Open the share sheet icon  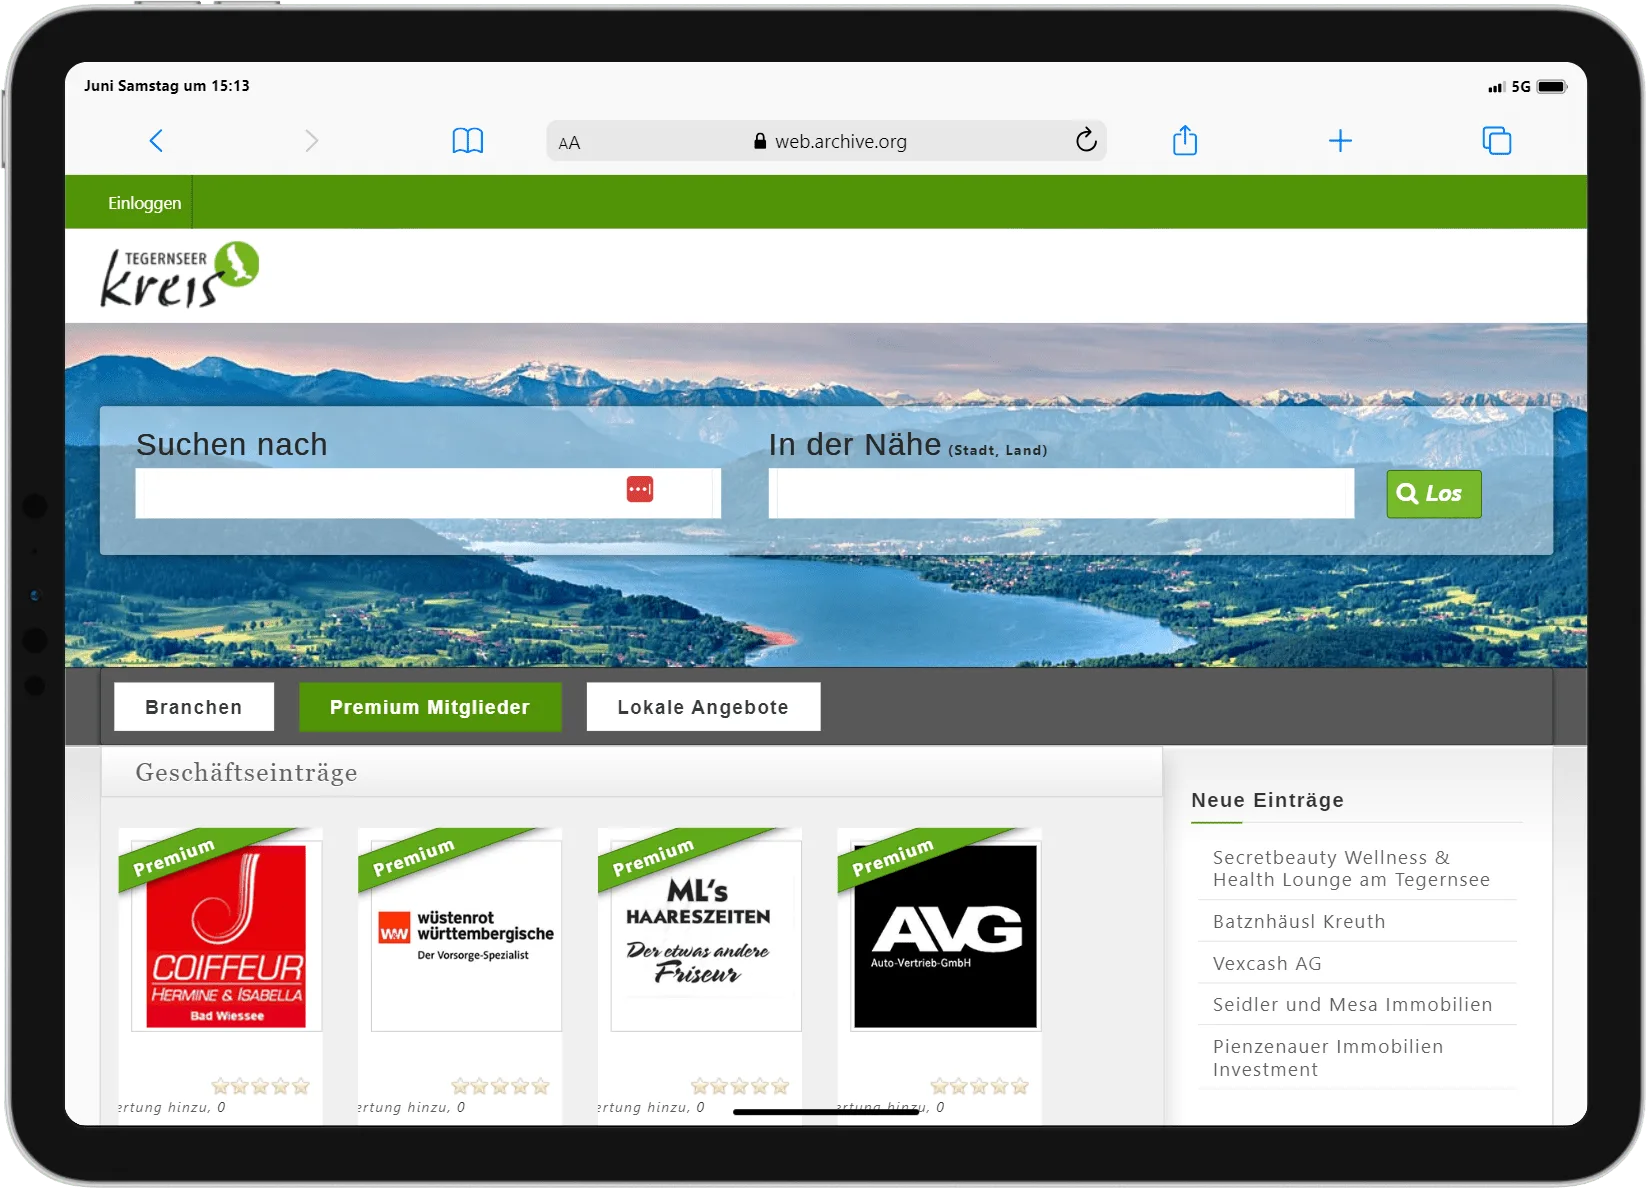point(1185,140)
